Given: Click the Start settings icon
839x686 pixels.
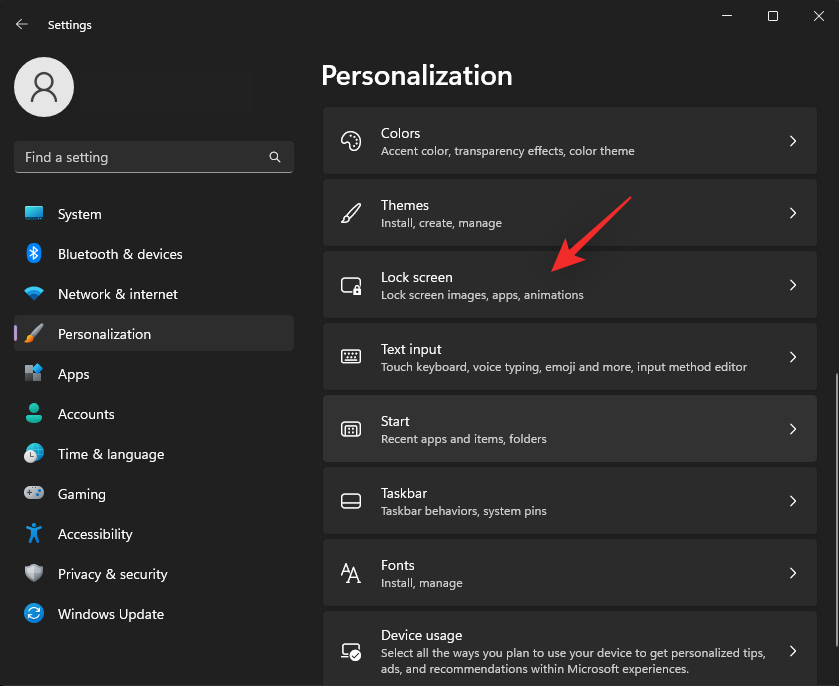Looking at the screenshot, I should point(351,428).
